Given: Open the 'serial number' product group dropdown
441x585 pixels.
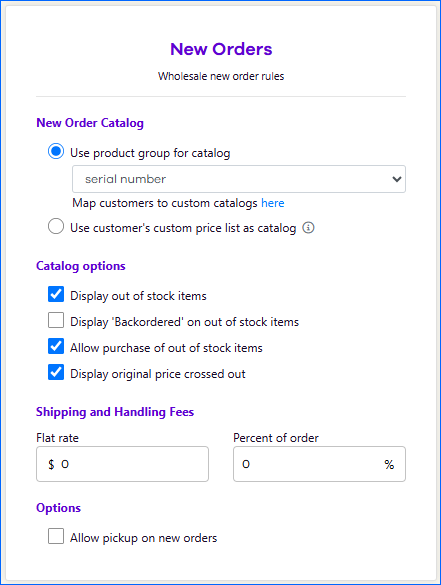Looking at the screenshot, I should [x=239, y=179].
